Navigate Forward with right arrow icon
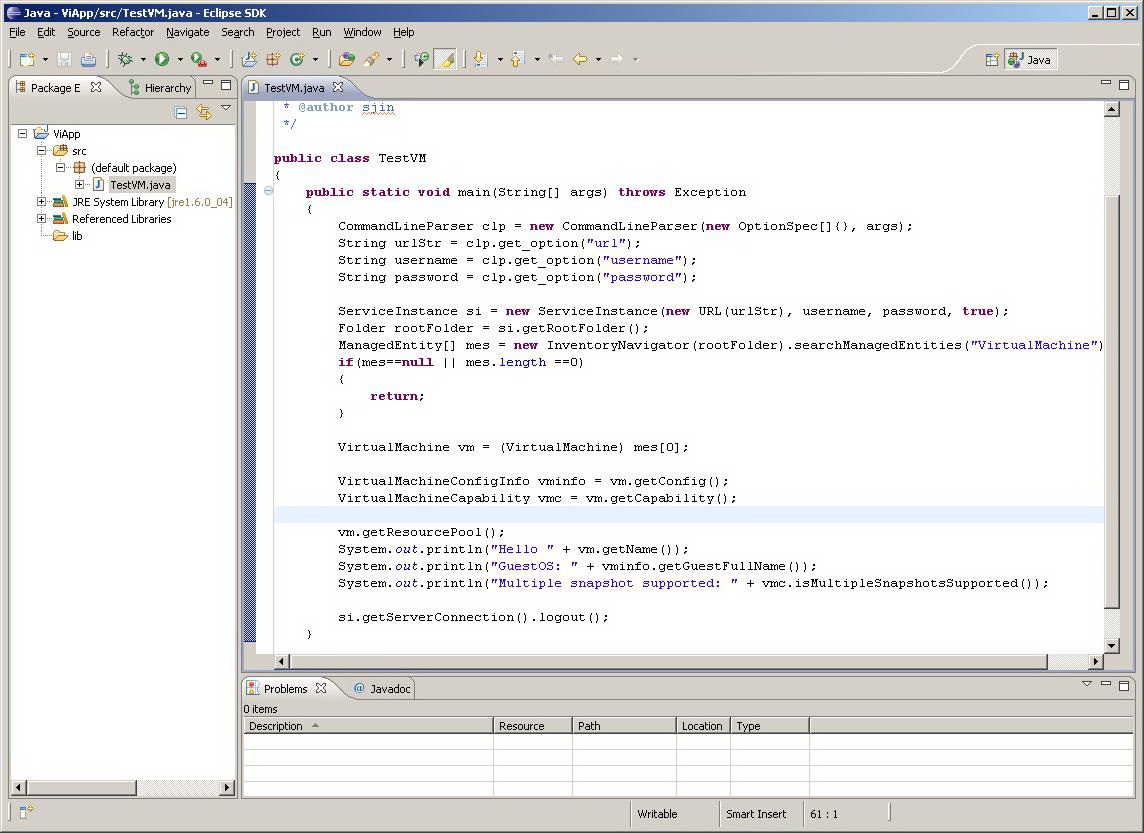 617,59
